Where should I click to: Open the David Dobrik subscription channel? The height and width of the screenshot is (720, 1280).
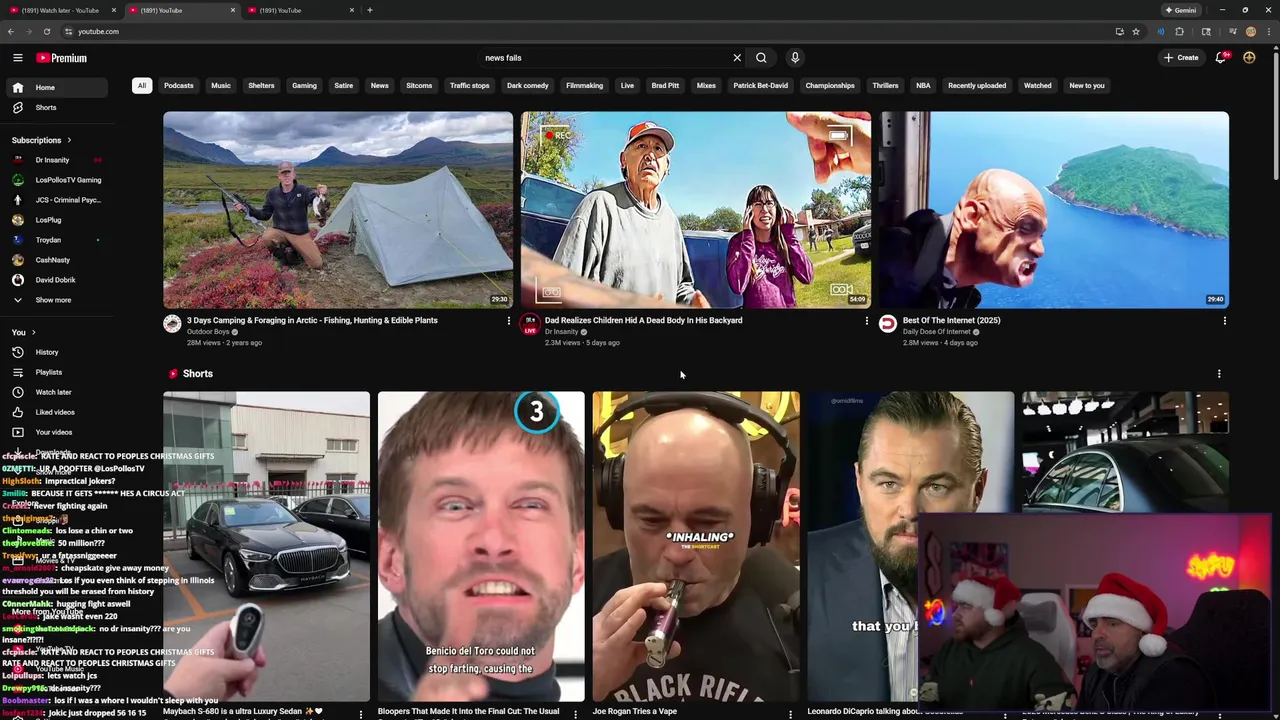(58, 280)
